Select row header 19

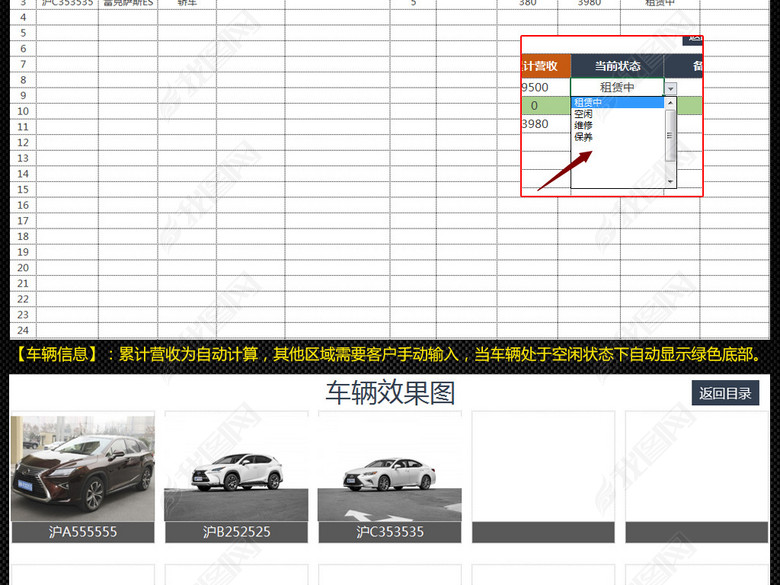click(23, 252)
